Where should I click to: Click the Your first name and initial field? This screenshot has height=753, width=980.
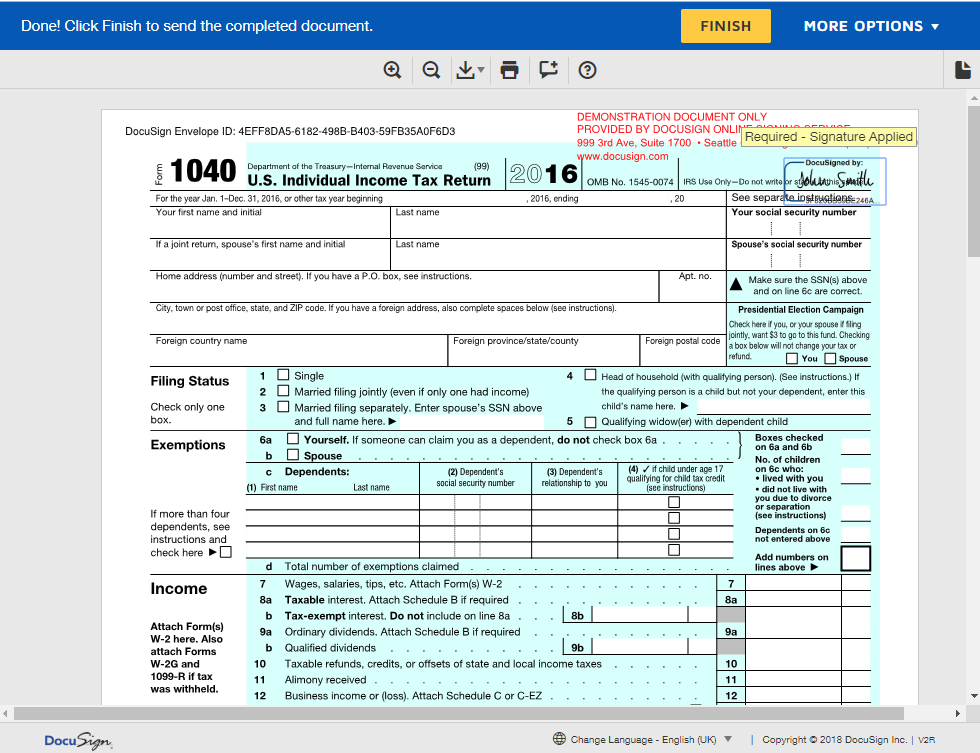pyautogui.click(x=270, y=222)
